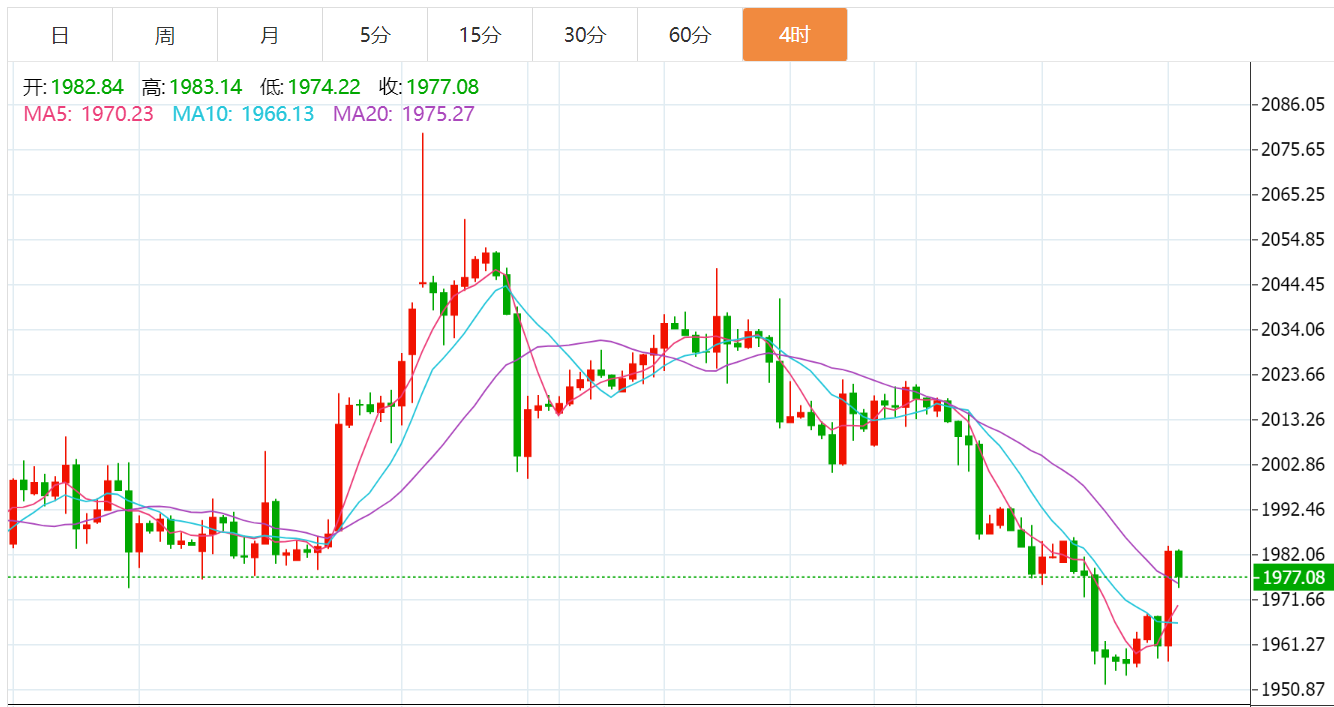Click the 1950.87 price axis label
This screenshot has width=1334, height=707.
1293,689
